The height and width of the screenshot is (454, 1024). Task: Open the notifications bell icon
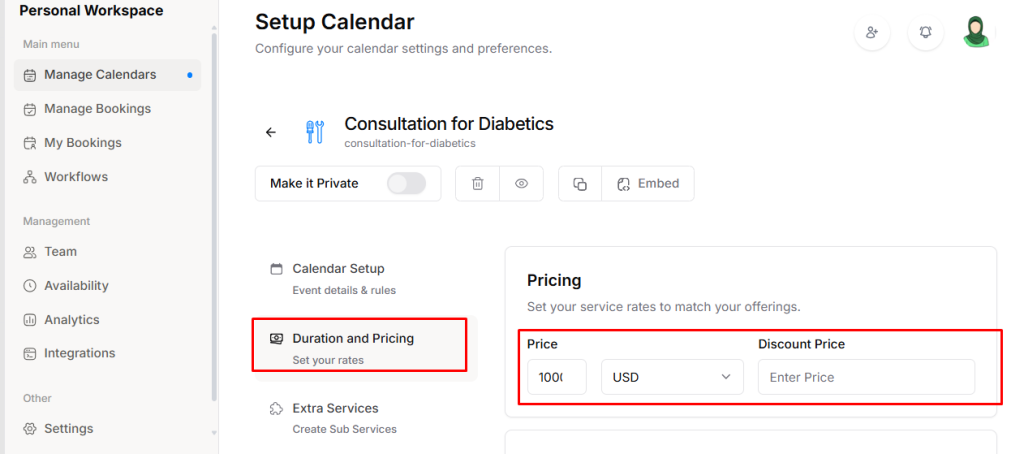[926, 33]
